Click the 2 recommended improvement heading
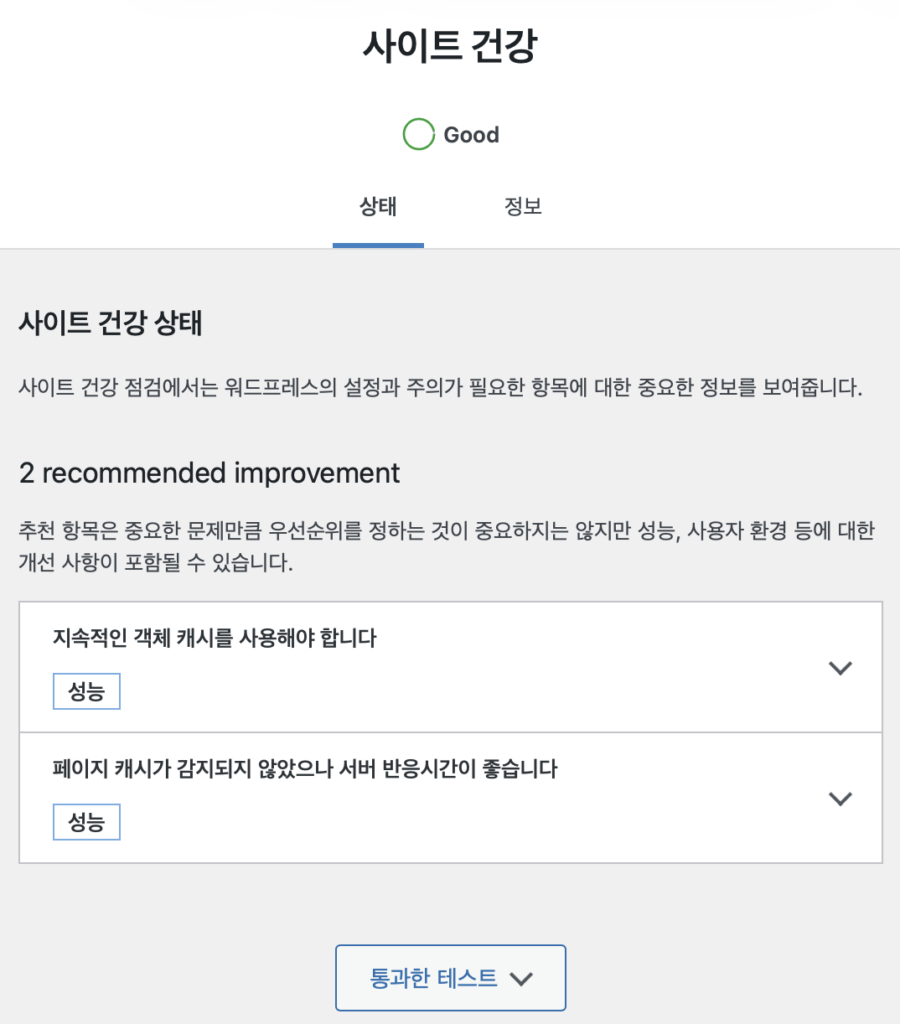 (209, 473)
